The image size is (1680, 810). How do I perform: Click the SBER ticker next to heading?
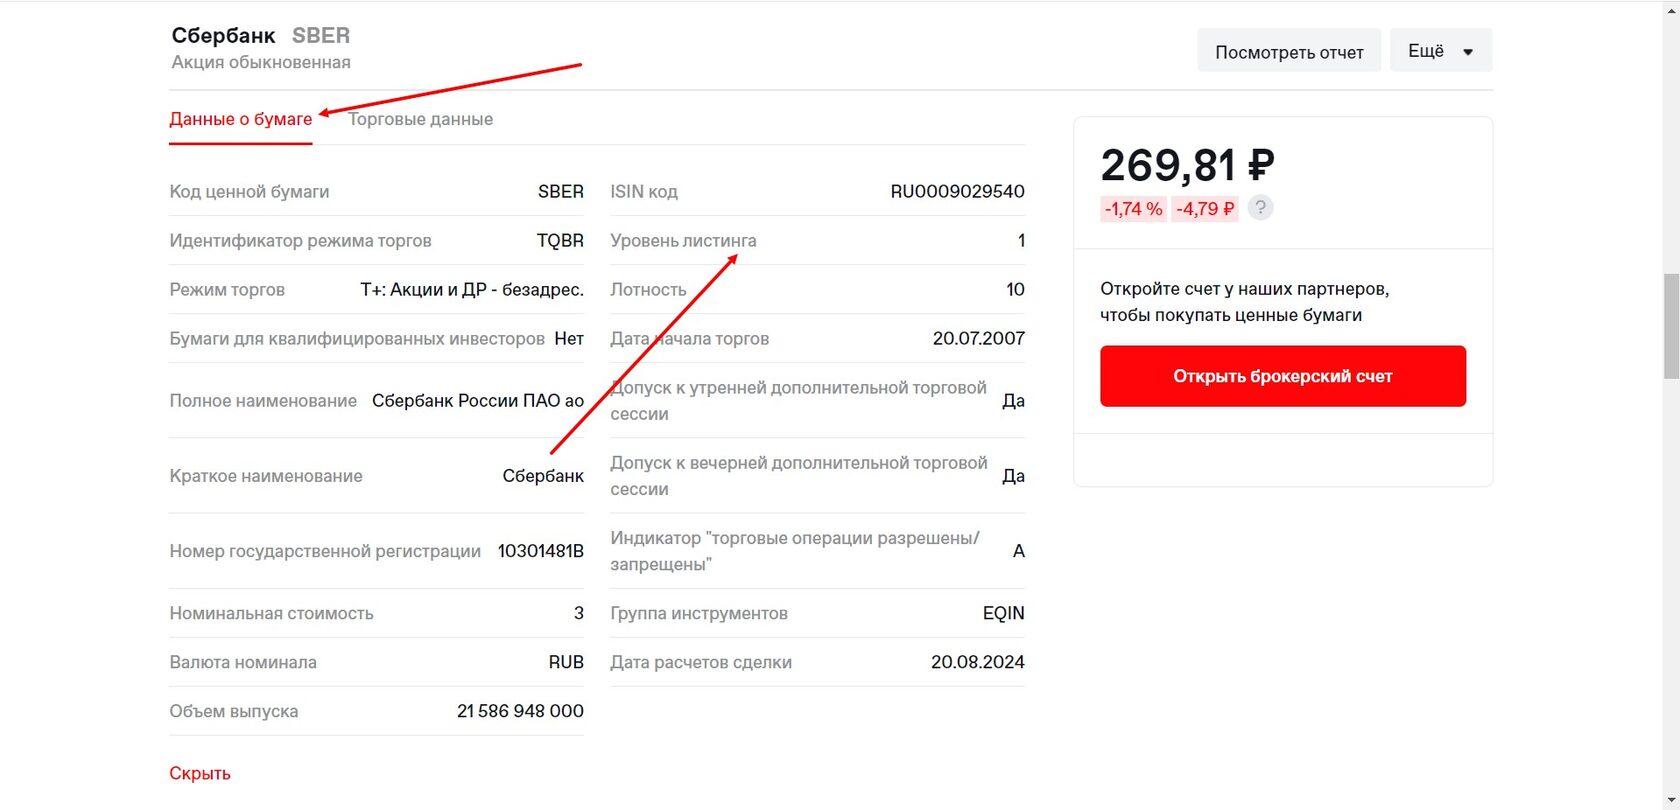tap(321, 35)
